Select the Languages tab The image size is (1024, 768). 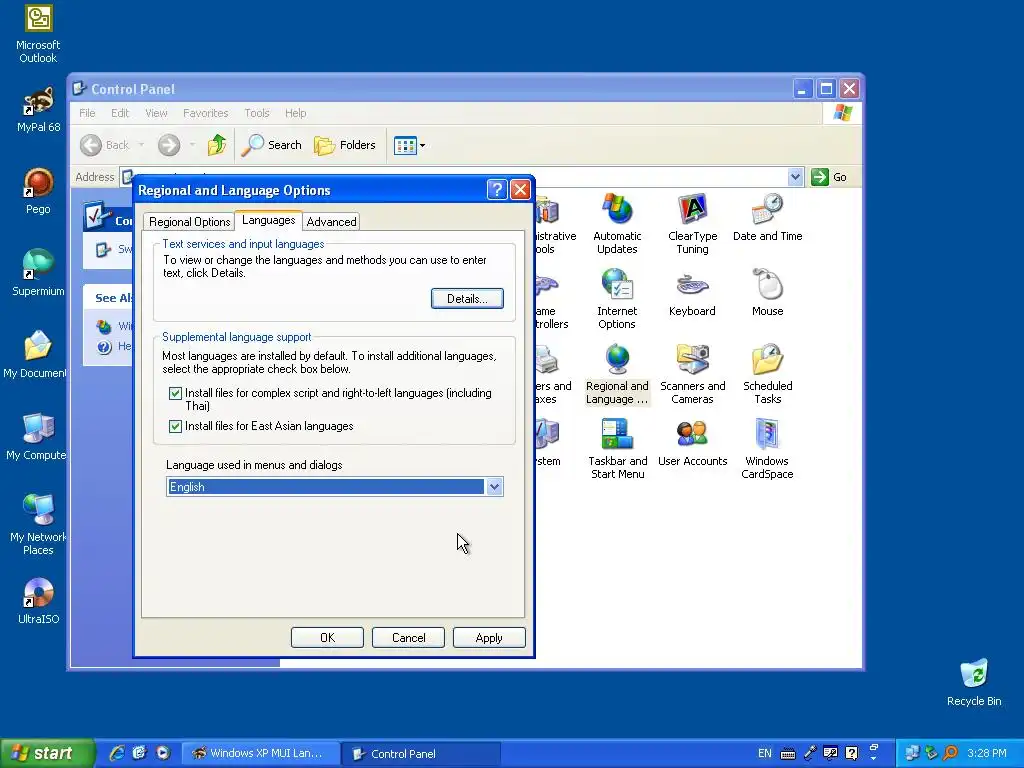(x=268, y=220)
